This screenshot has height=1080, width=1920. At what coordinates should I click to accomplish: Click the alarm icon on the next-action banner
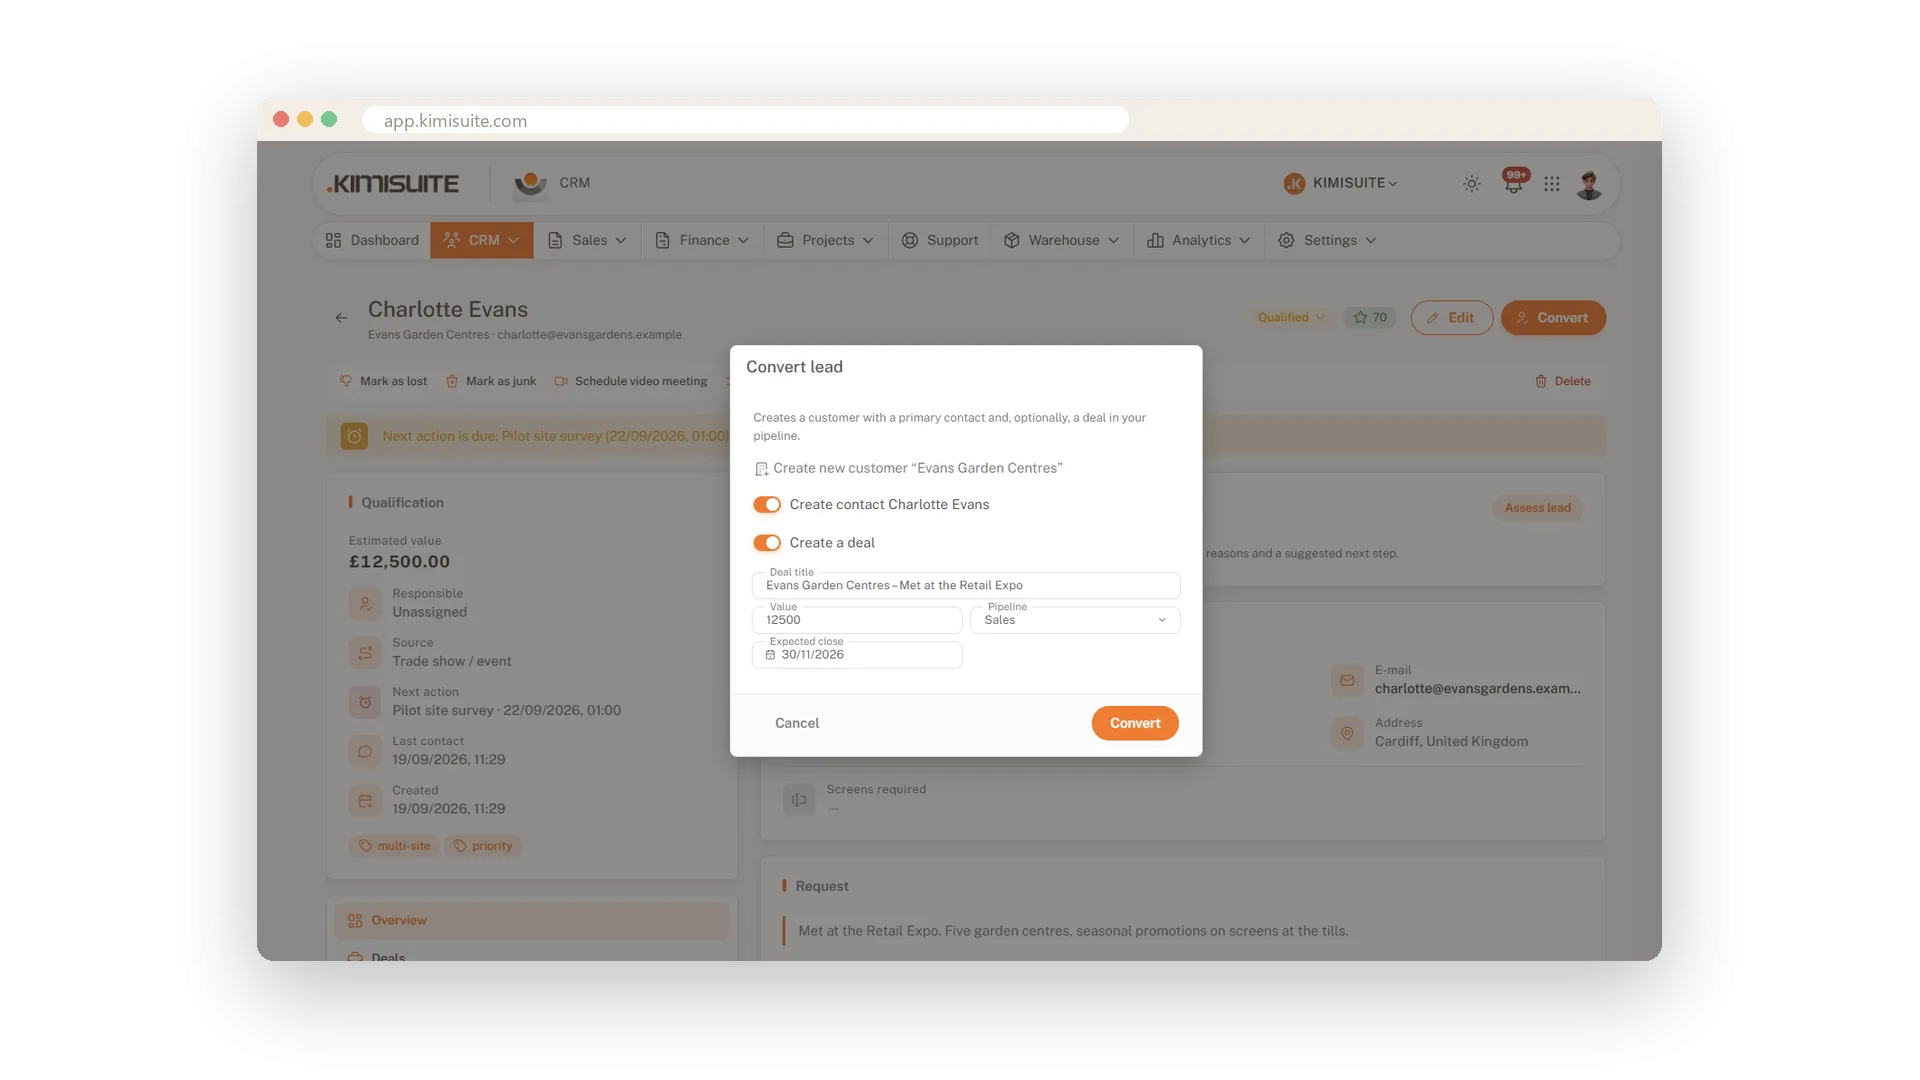click(354, 436)
